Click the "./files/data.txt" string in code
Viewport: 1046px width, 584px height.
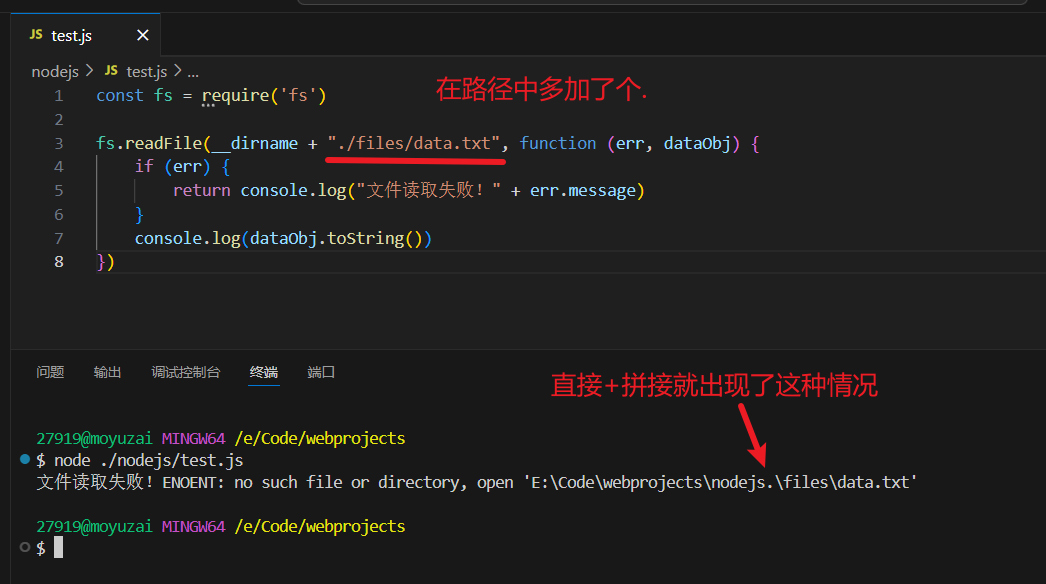tap(414, 143)
